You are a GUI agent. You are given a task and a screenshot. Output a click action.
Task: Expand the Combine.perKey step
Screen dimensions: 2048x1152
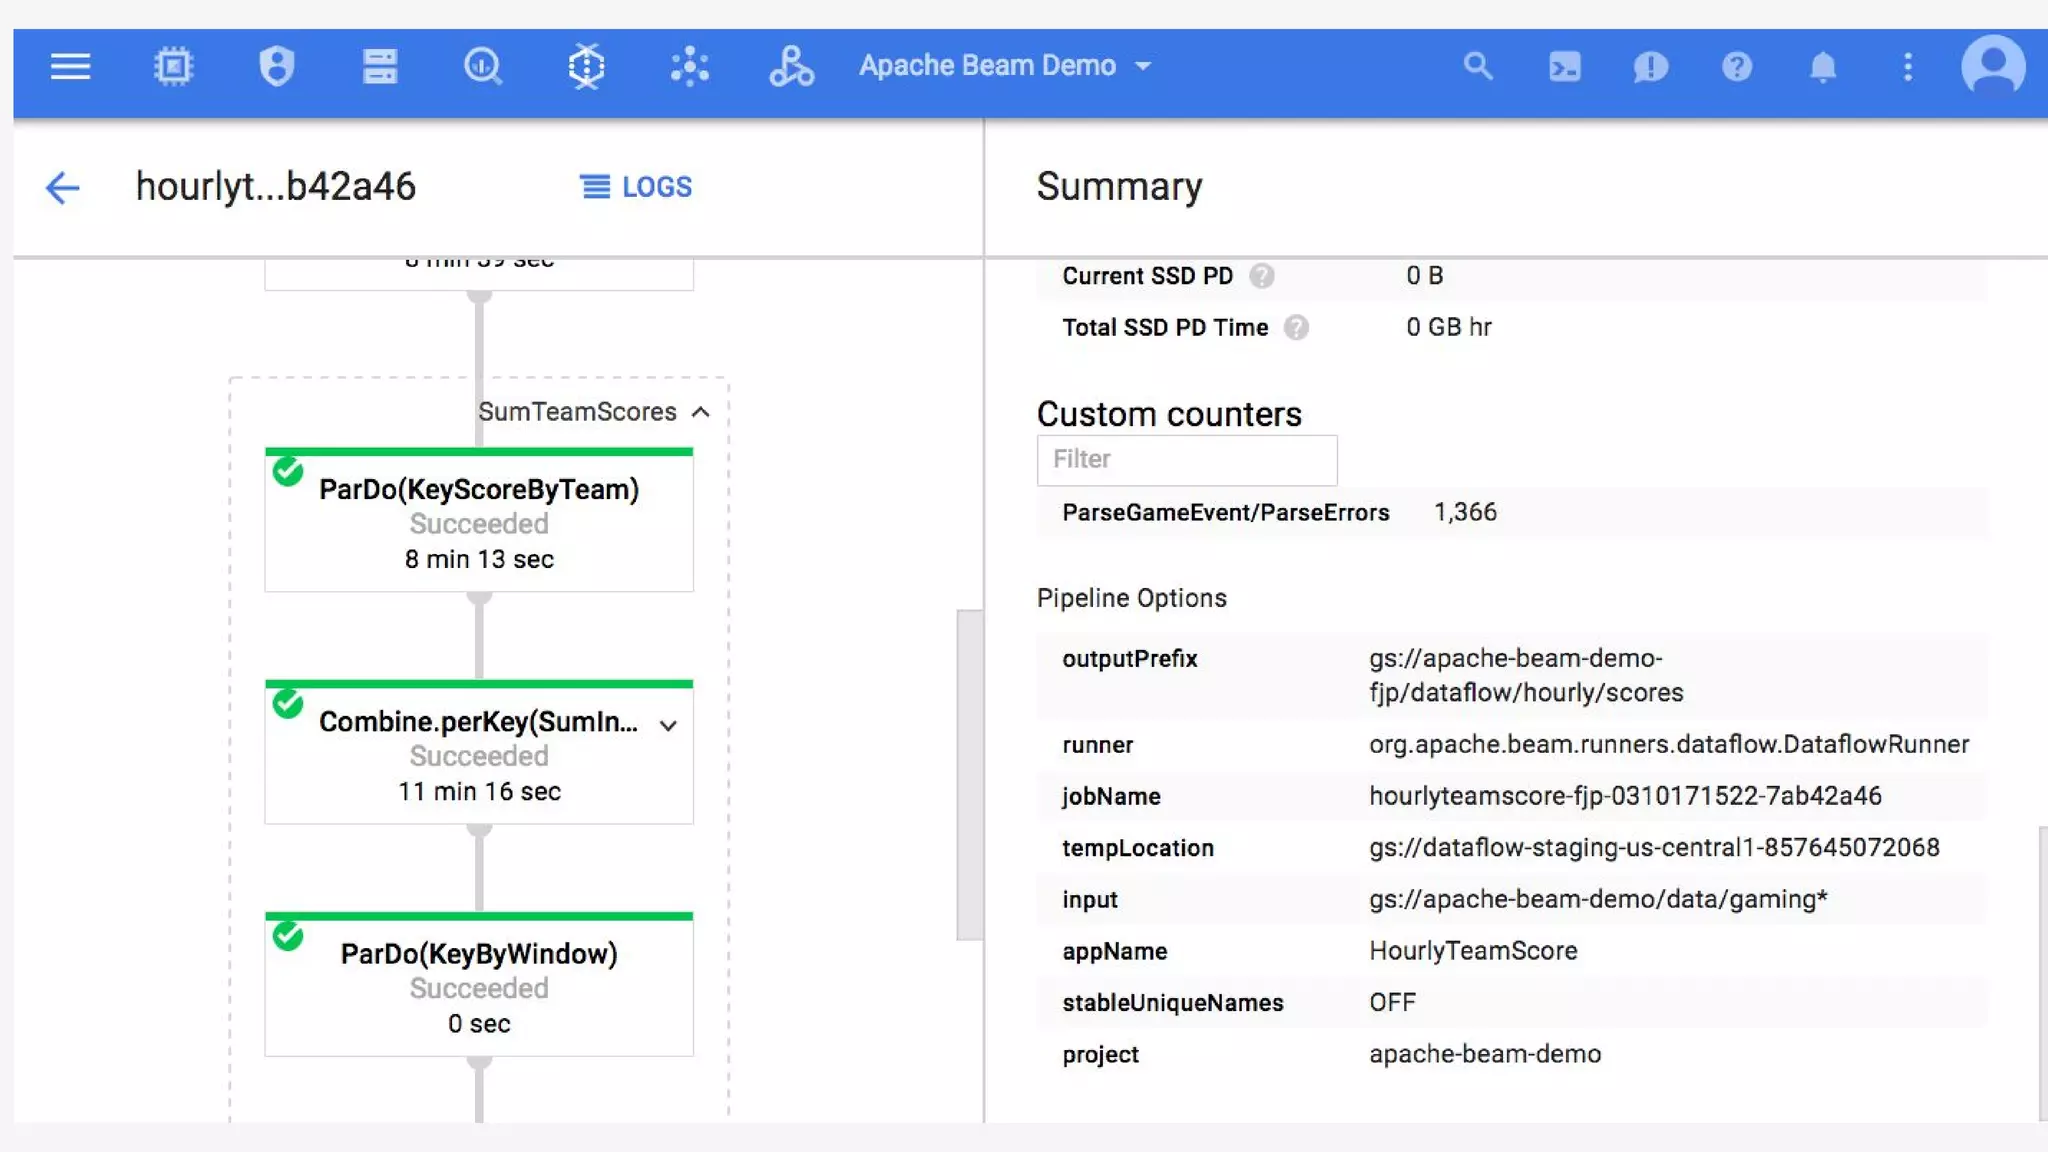(668, 725)
